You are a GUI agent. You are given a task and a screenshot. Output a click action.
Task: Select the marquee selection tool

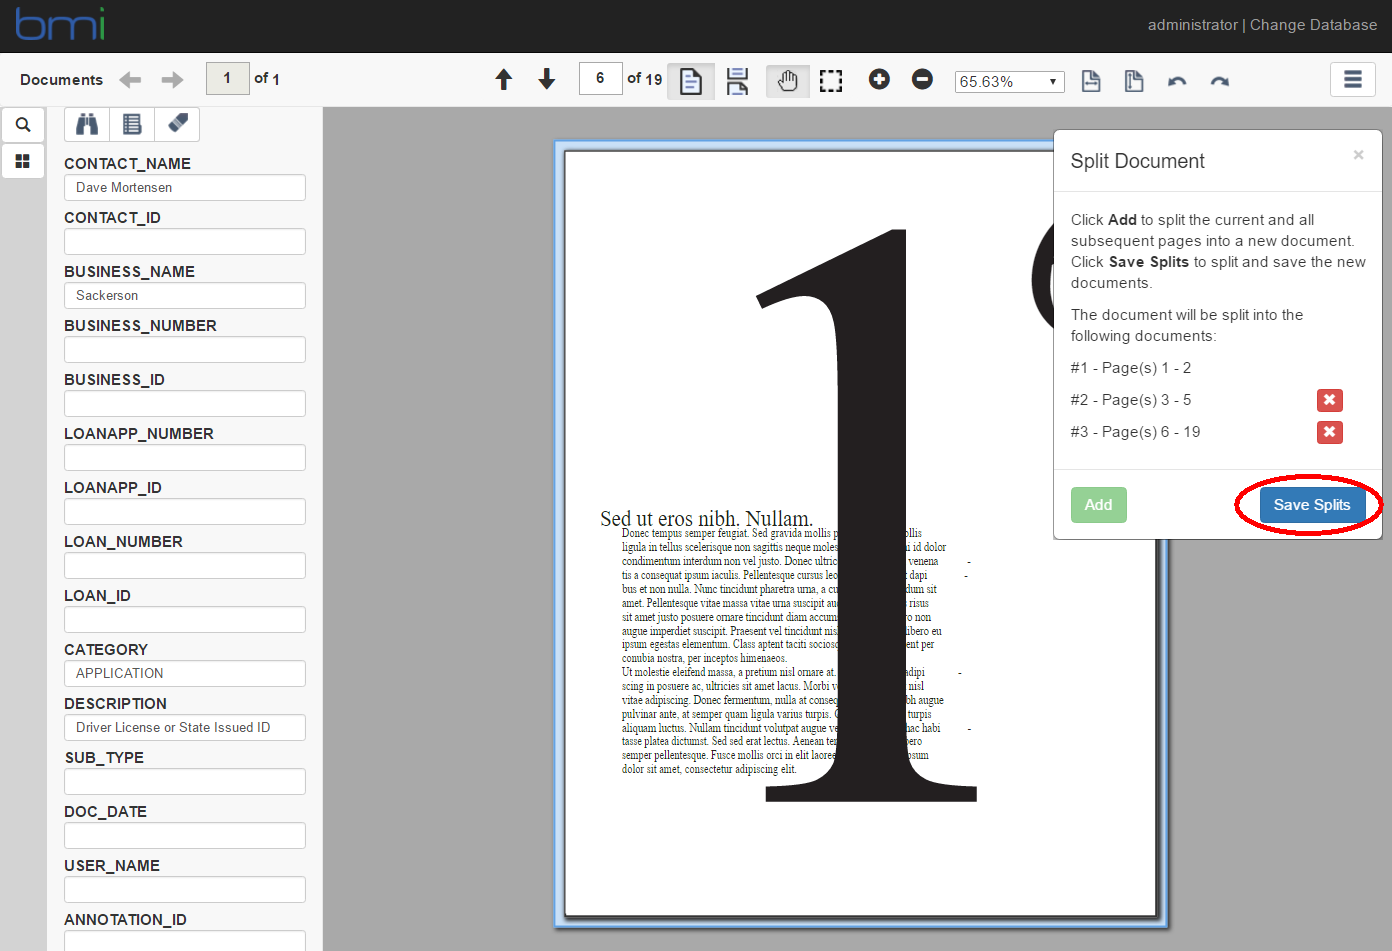click(x=831, y=81)
